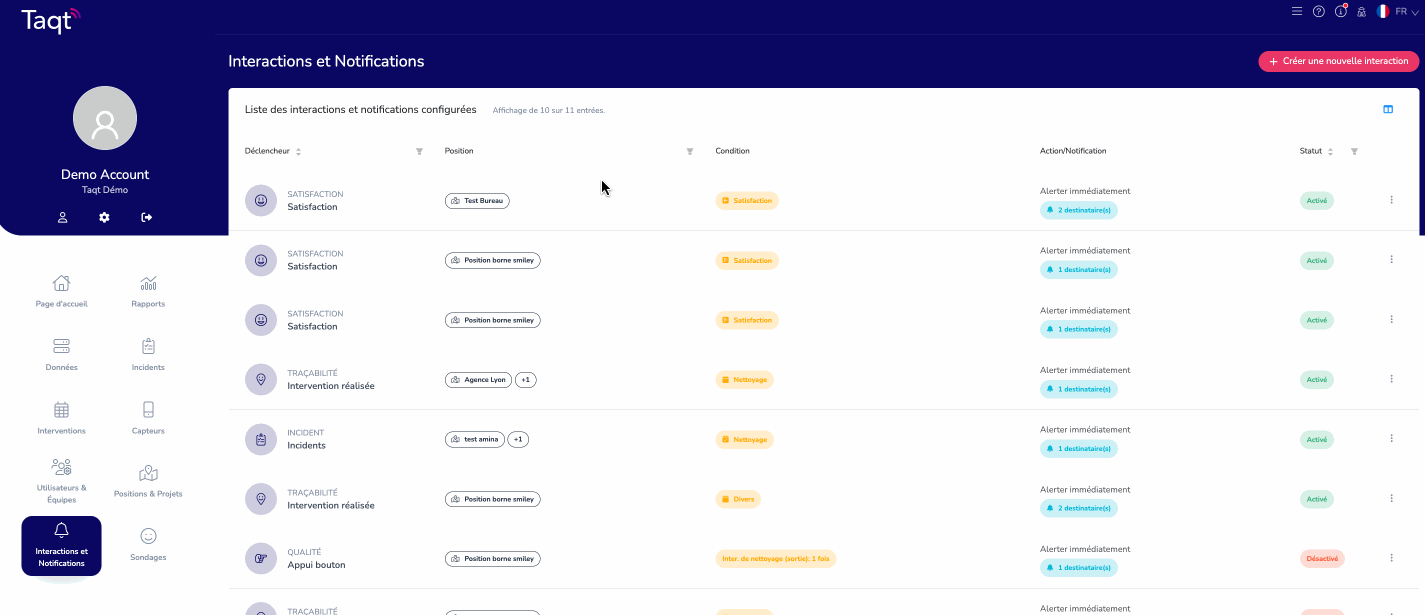The height and width of the screenshot is (615, 1425).
Task: Click the 1 destinataire(s) badge in Agence Lyon row
Action: (x=1078, y=389)
